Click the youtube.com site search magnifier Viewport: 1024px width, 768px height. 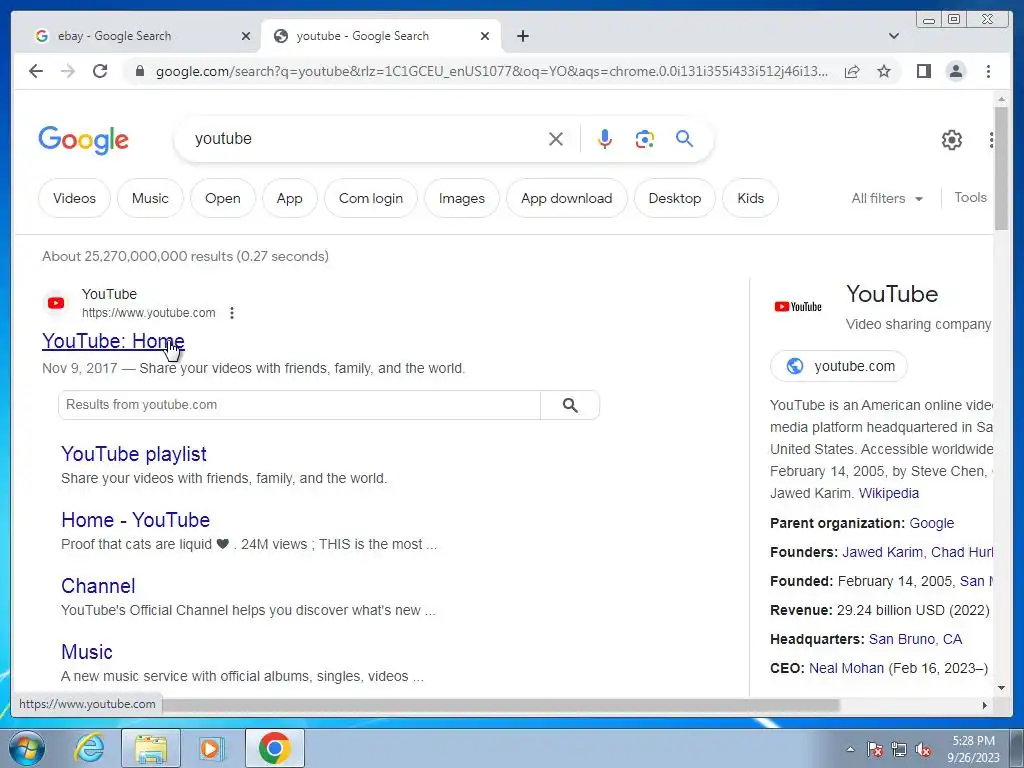click(570, 405)
